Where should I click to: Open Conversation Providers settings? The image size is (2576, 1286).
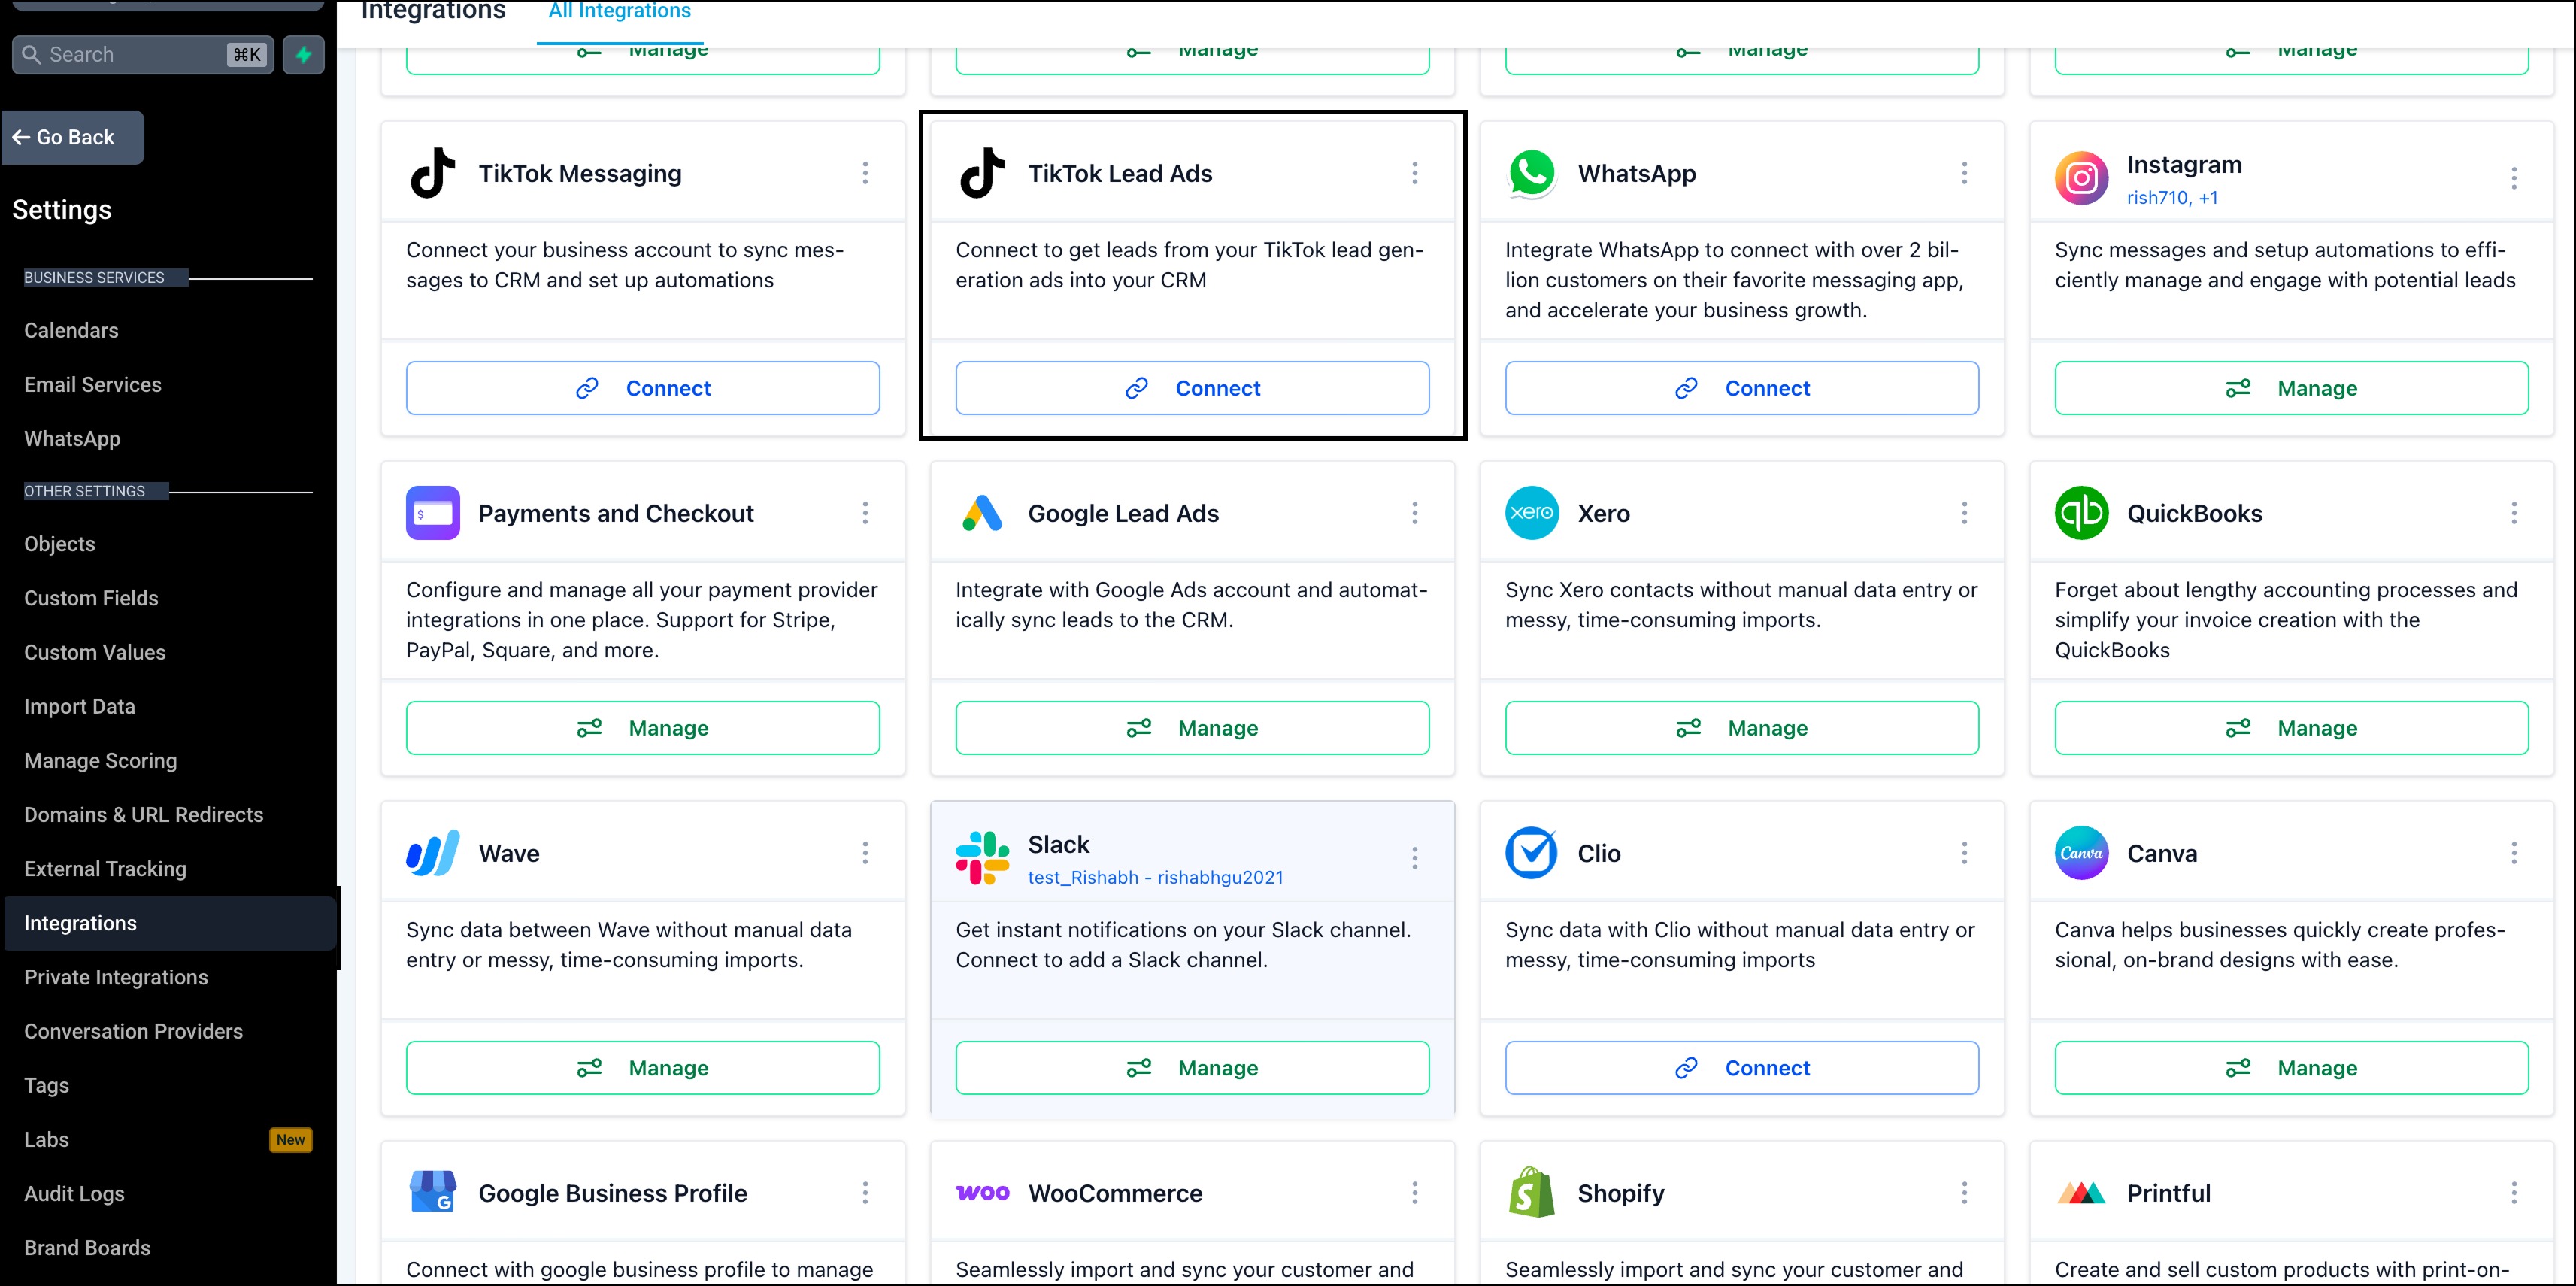click(133, 1031)
